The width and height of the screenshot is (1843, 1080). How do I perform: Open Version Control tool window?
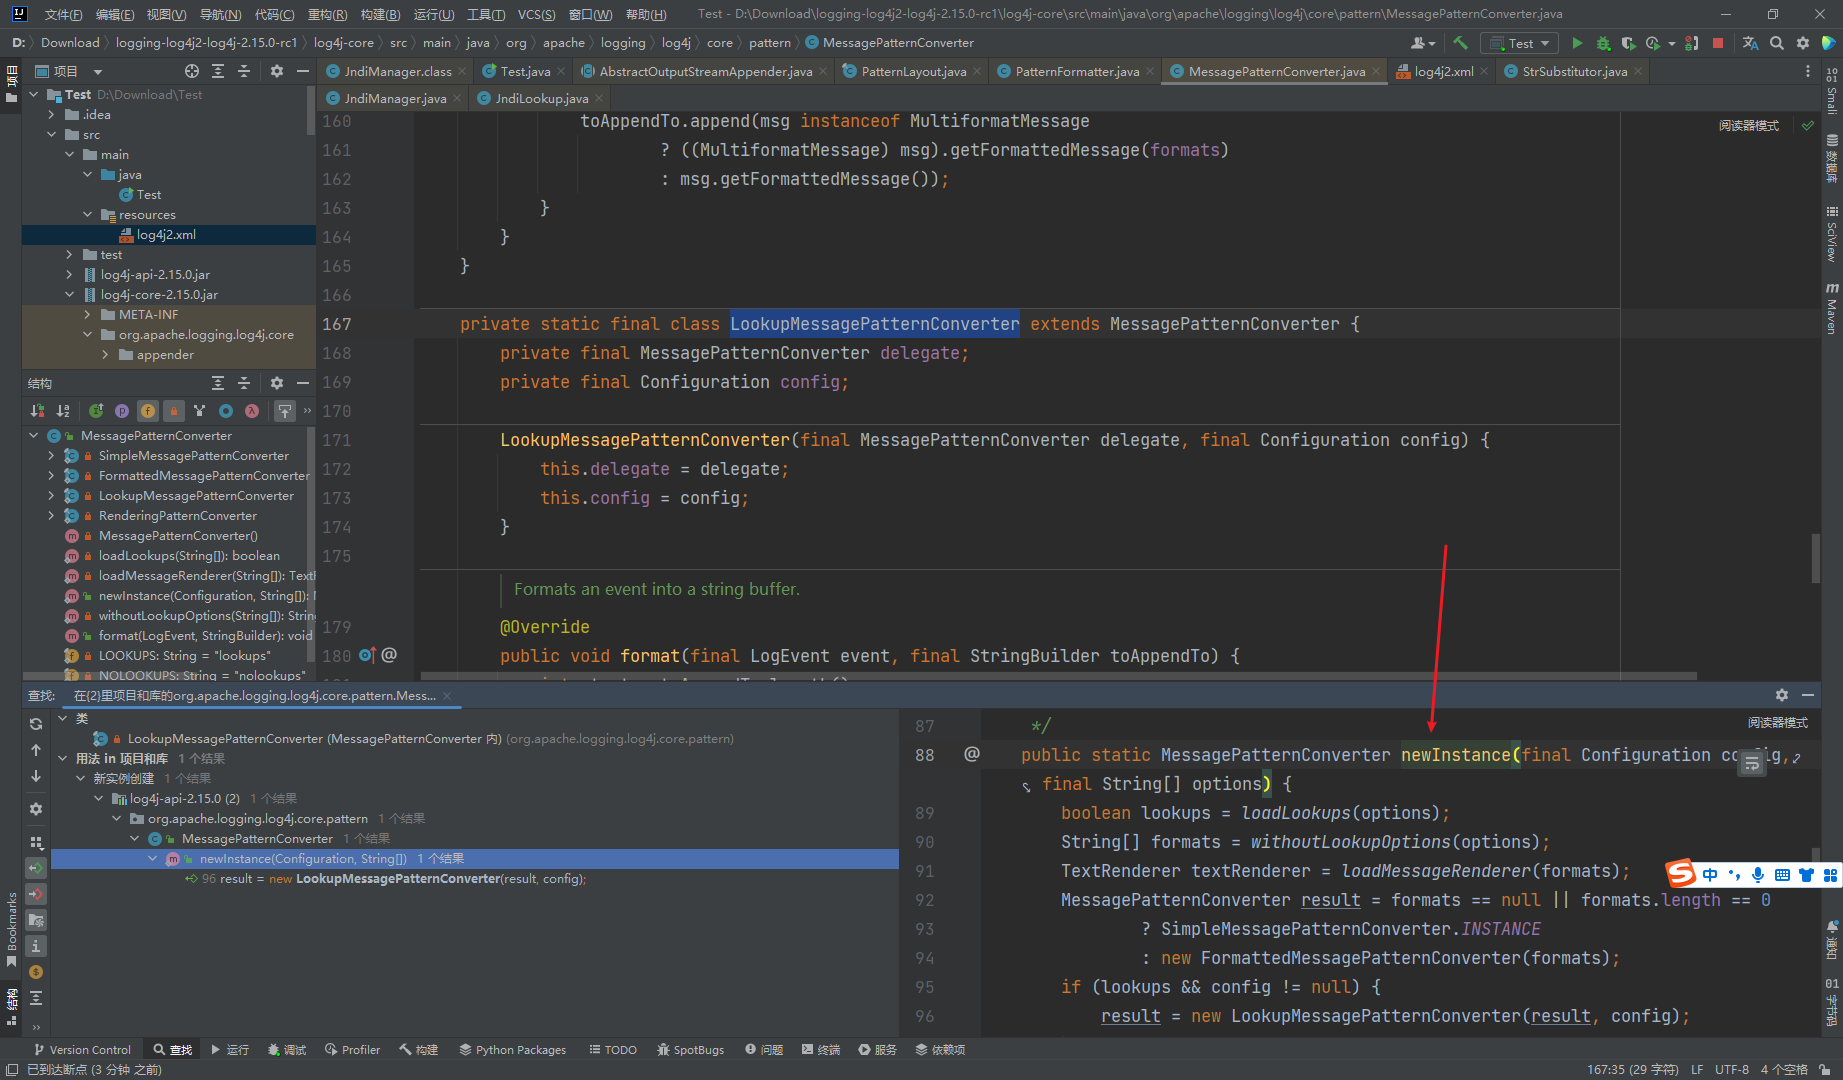[82, 1049]
